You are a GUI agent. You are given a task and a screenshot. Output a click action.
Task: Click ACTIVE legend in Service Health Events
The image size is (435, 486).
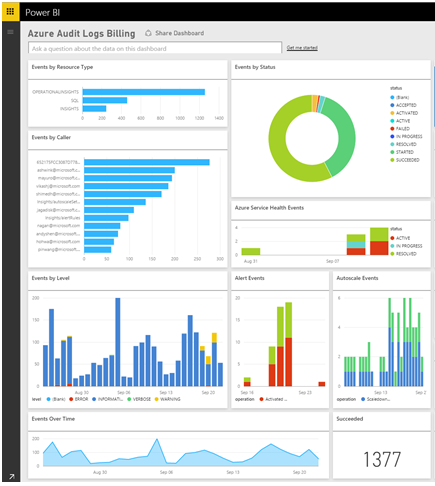tap(400, 238)
